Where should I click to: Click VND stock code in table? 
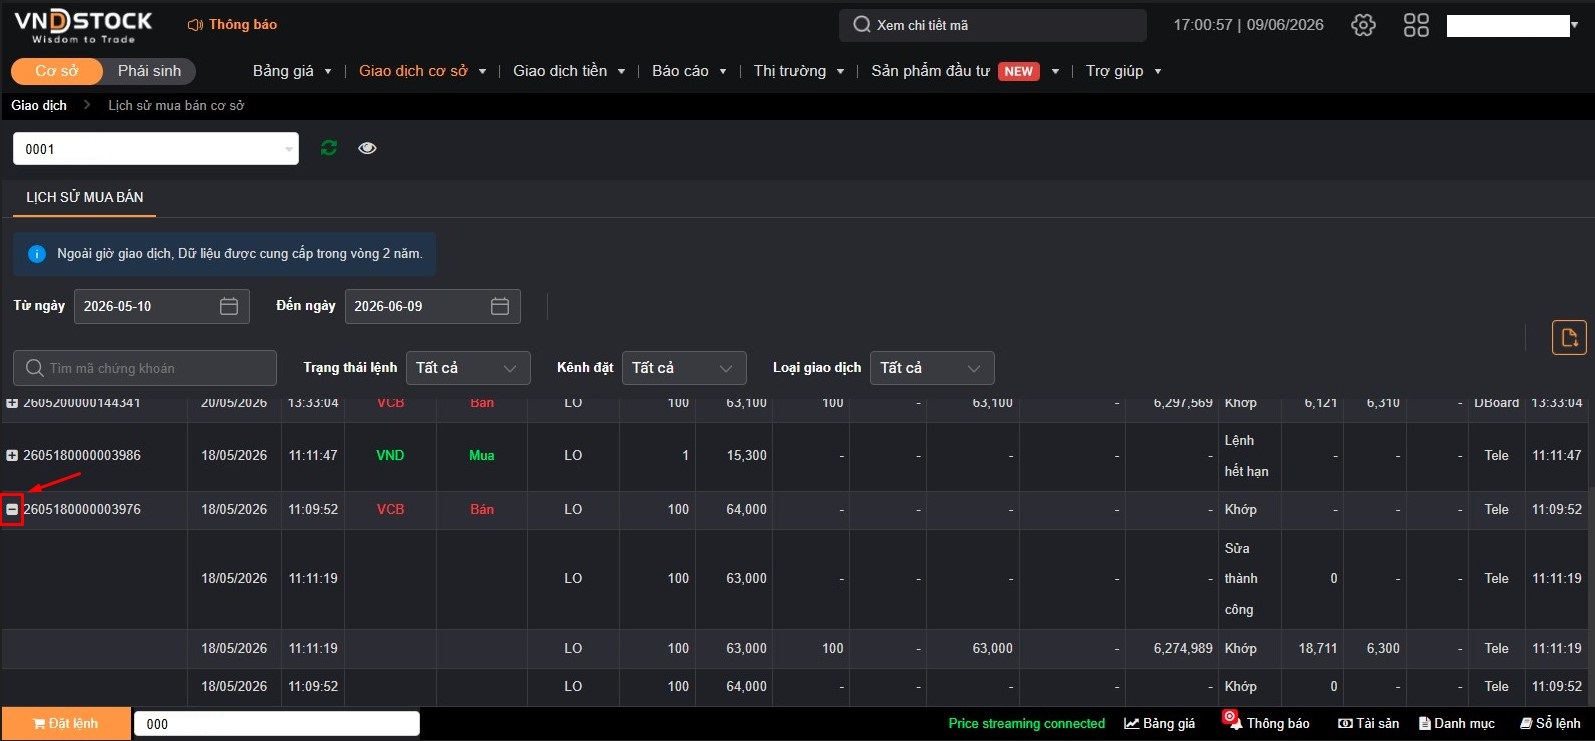click(x=390, y=455)
